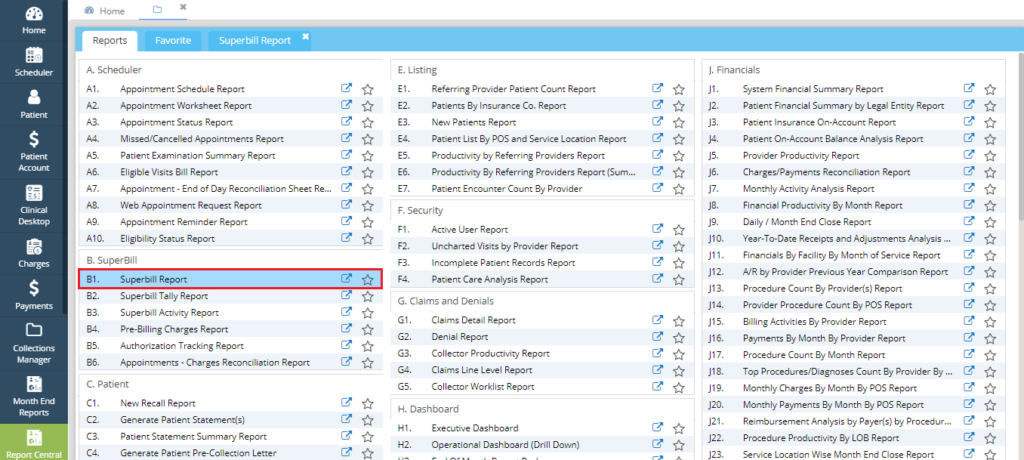Viewport: 1024px width, 460px height.
Task: Open Billing Activities By Provider Report
Action: [814, 321]
